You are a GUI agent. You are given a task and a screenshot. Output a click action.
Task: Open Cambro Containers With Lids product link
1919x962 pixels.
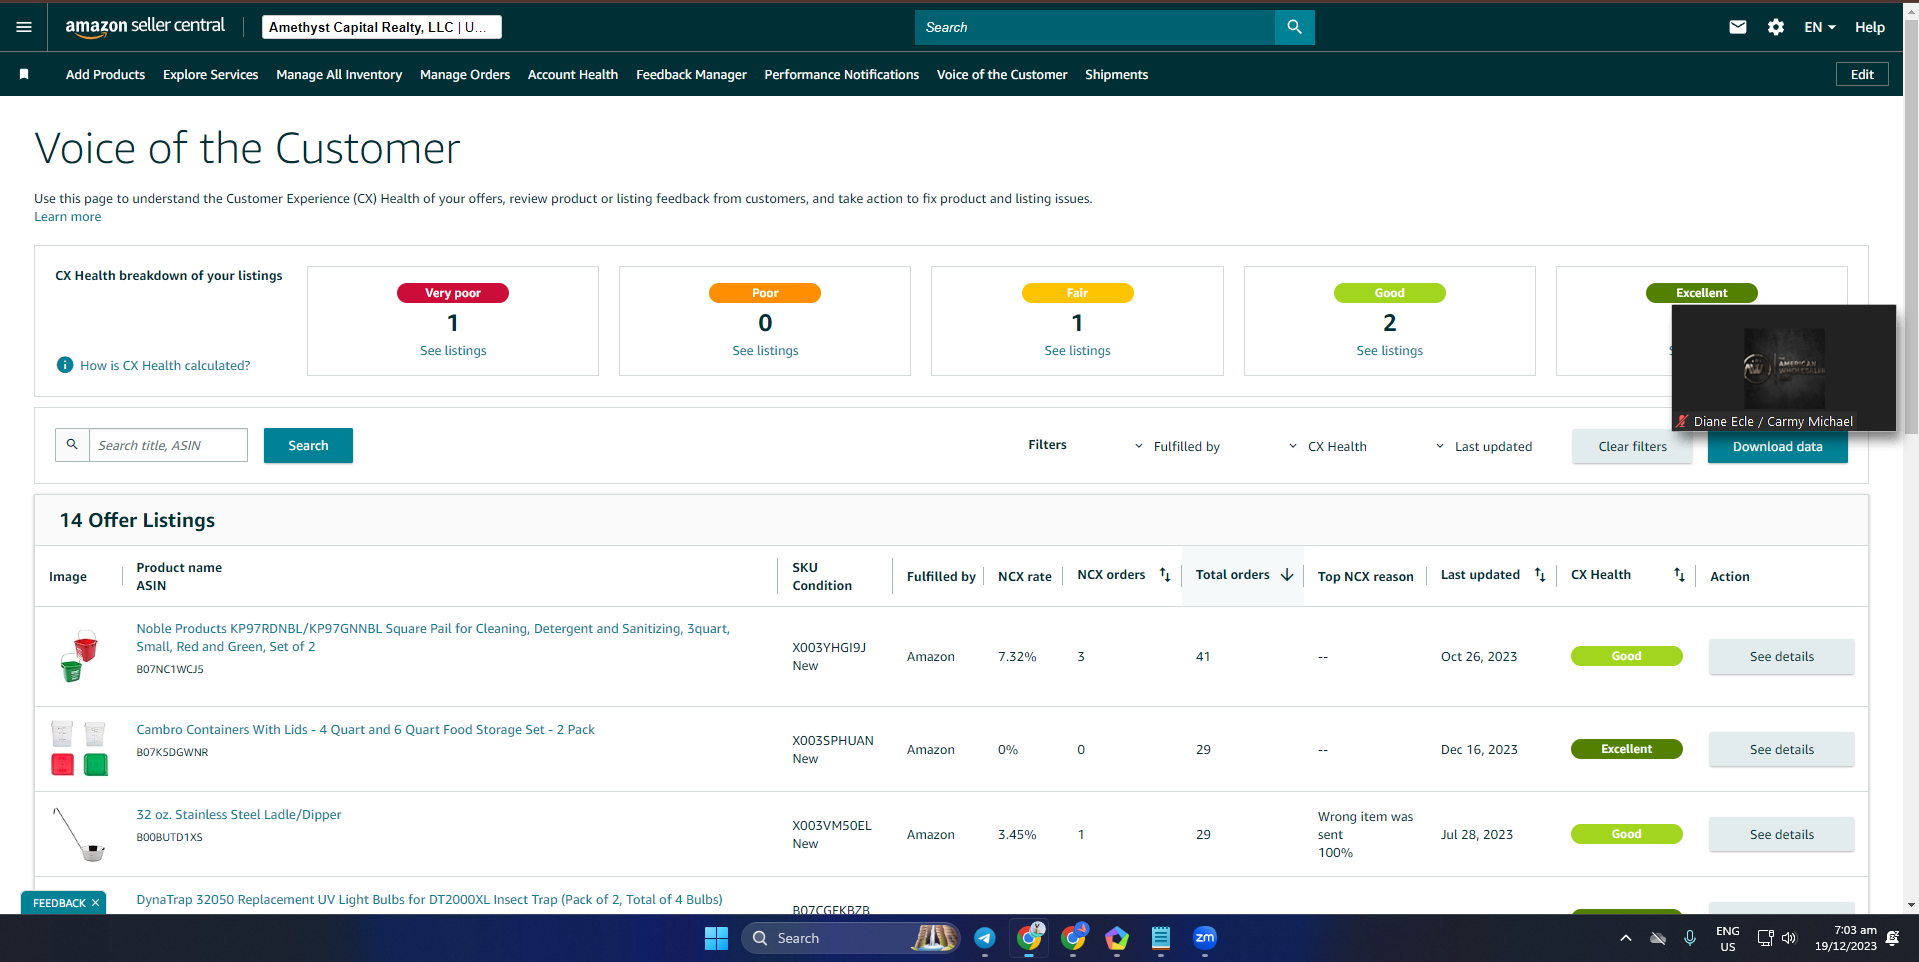[365, 730]
